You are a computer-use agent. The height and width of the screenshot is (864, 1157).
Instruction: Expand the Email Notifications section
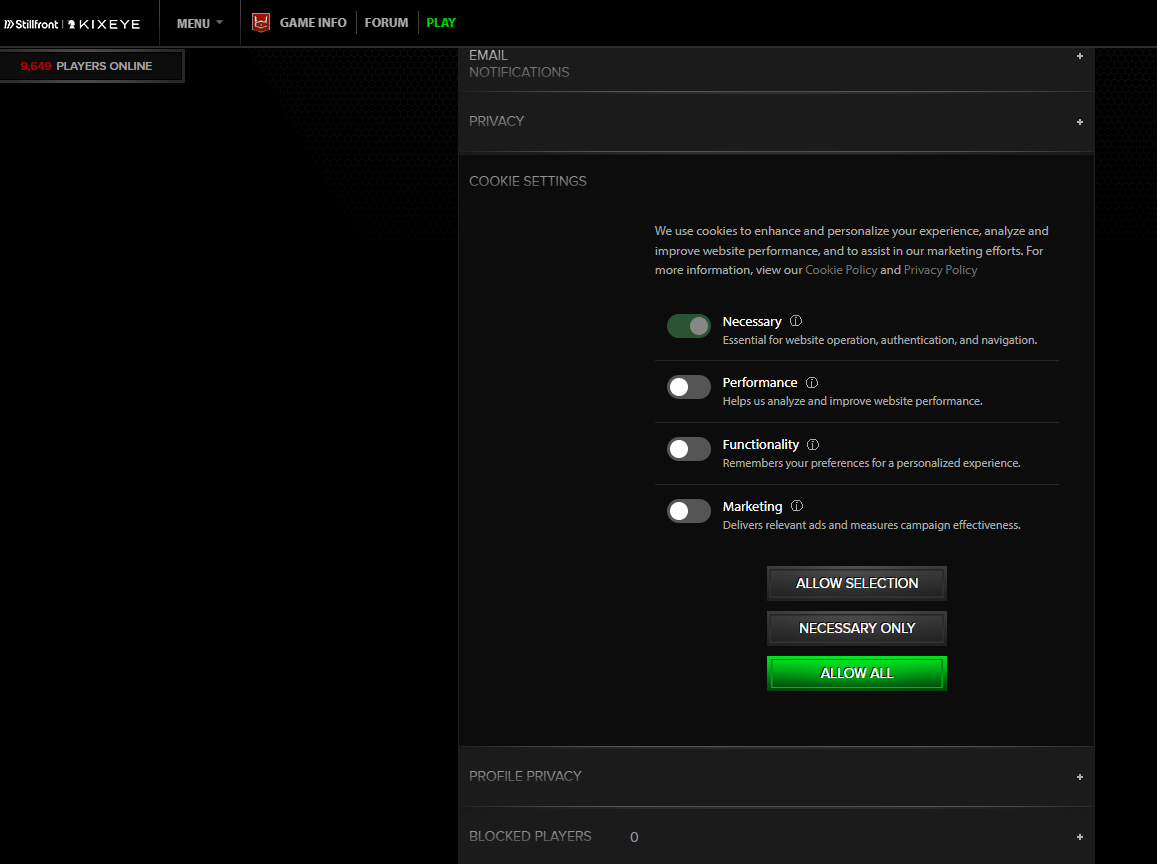(1080, 56)
